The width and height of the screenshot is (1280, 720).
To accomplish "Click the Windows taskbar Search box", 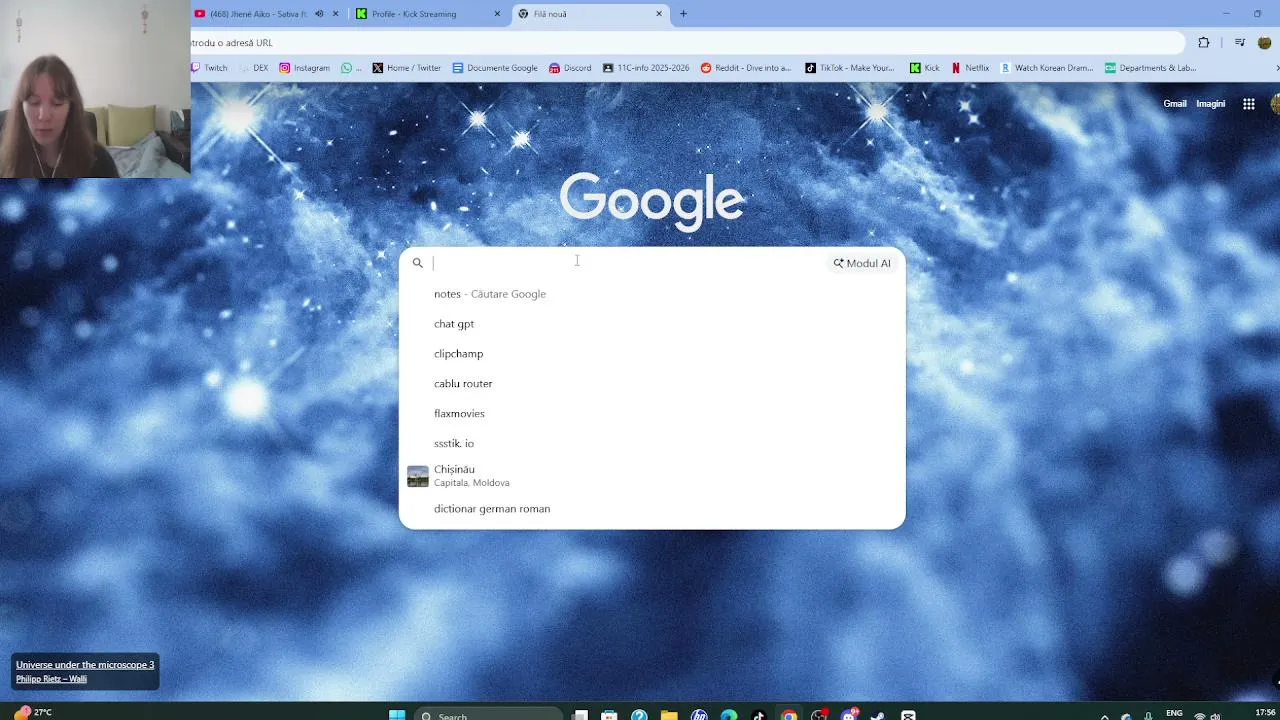I will (488, 715).
